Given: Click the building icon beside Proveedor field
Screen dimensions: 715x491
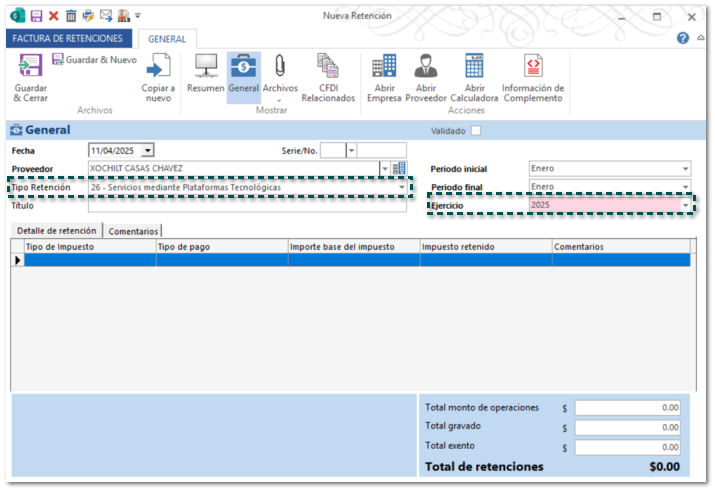Looking at the screenshot, I should (400, 169).
